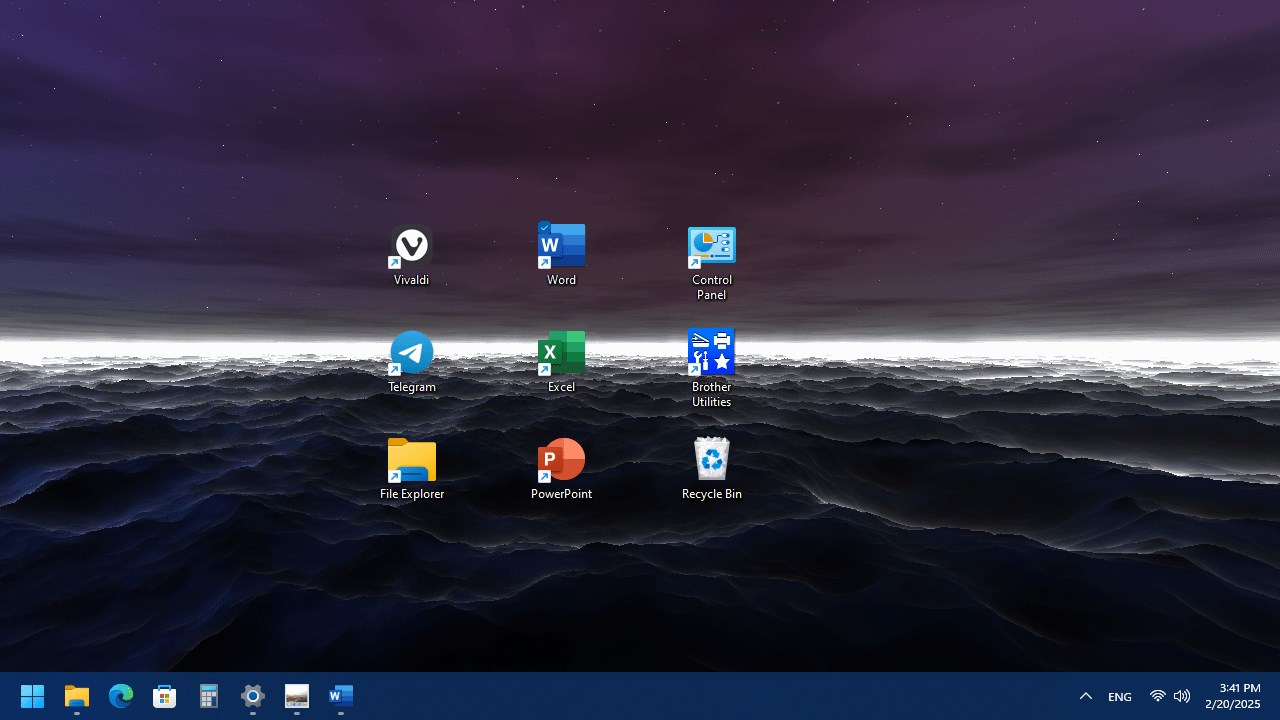Open Microsoft Store from the taskbar
Viewport: 1280px width, 720px height.
click(x=165, y=696)
